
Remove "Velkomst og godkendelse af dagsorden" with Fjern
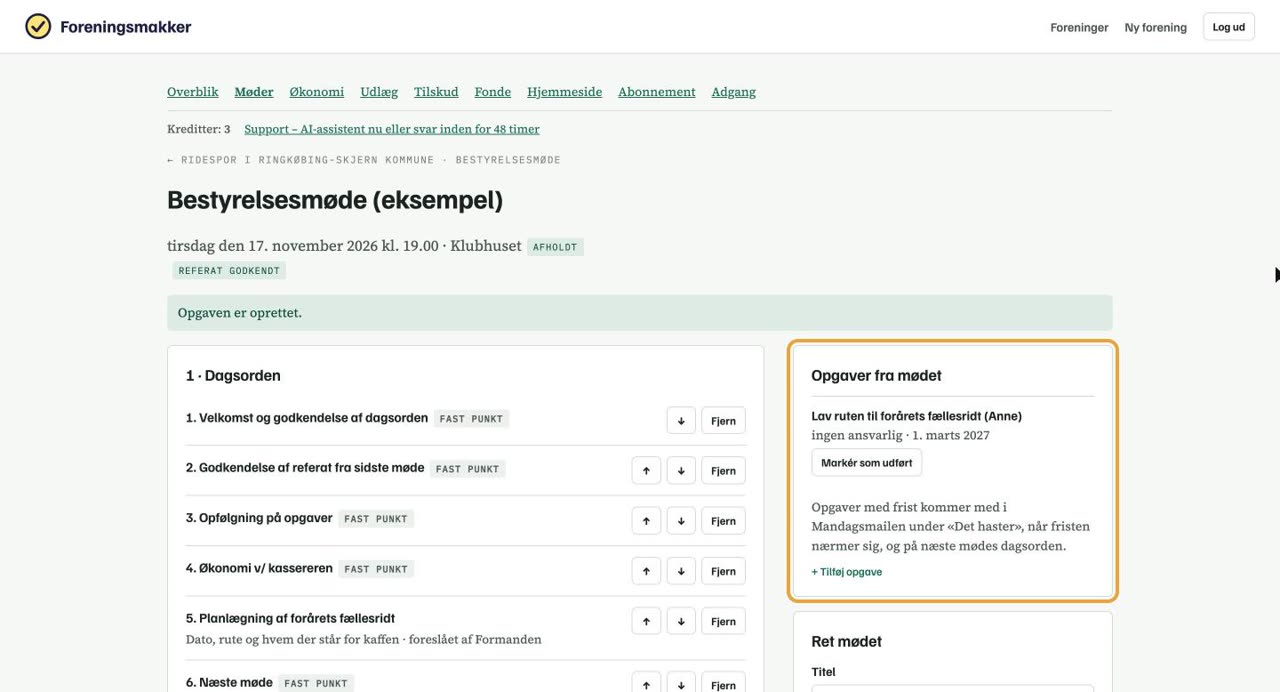click(723, 421)
